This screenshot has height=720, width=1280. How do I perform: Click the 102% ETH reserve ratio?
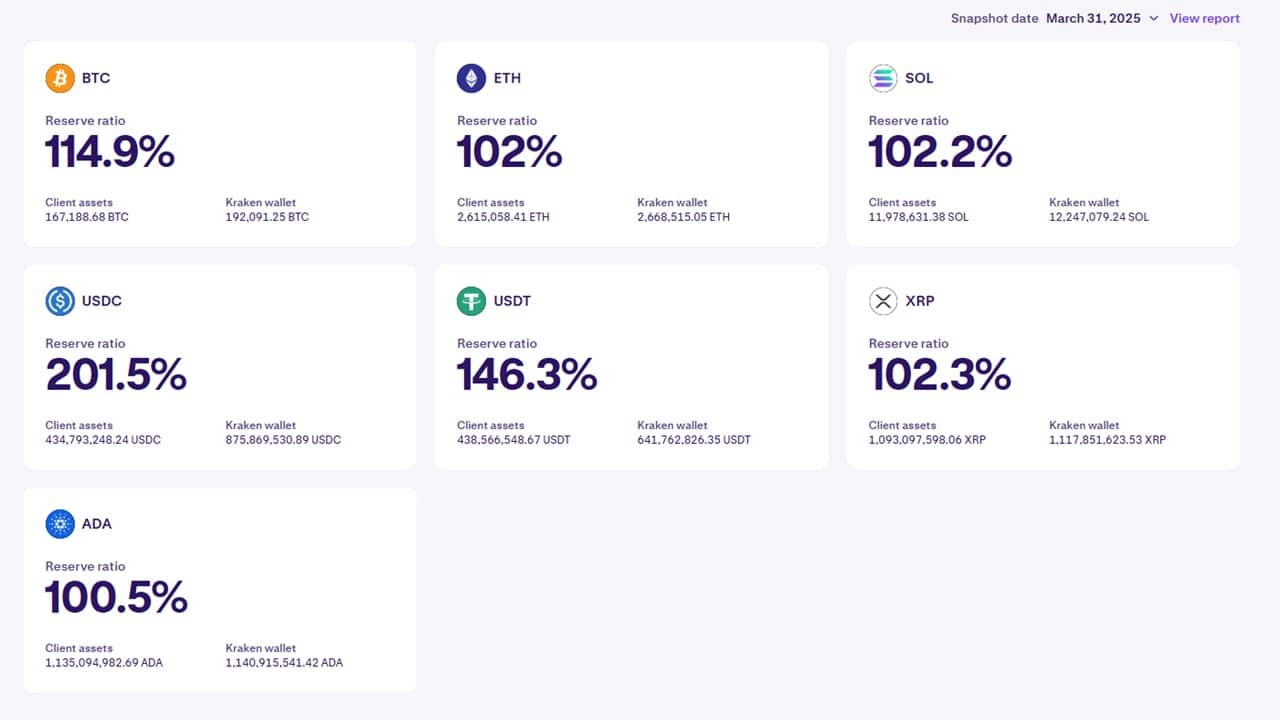point(509,152)
